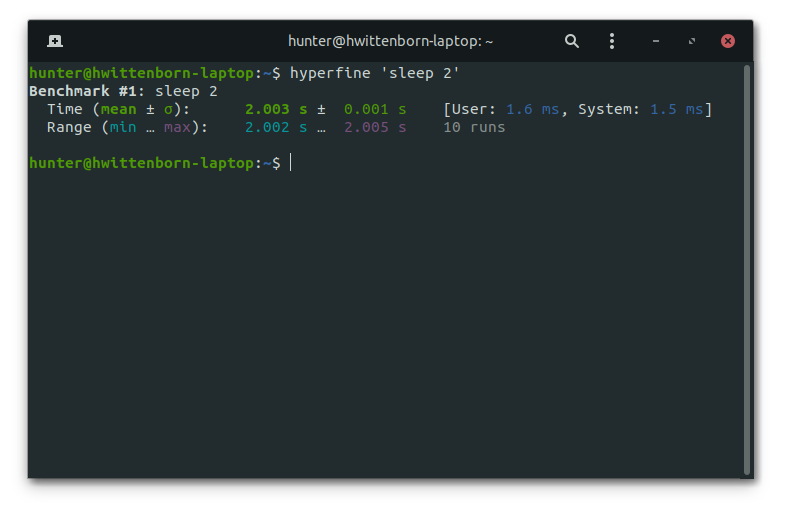The height and width of the screenshot is (518, 785).
Task: Click the mean time 2.003 s
Action: (x=276, y=109)
